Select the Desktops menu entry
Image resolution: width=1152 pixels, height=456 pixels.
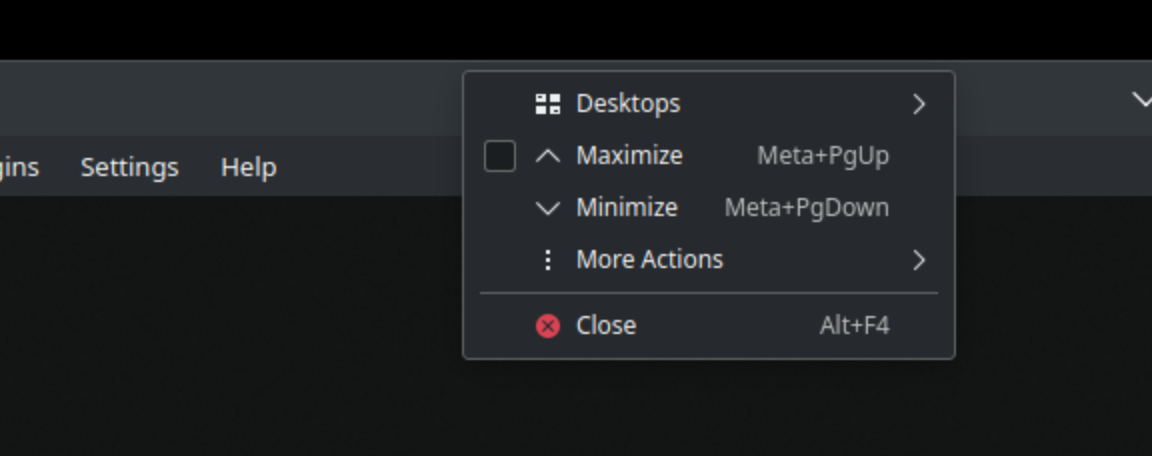click(709, 104)
